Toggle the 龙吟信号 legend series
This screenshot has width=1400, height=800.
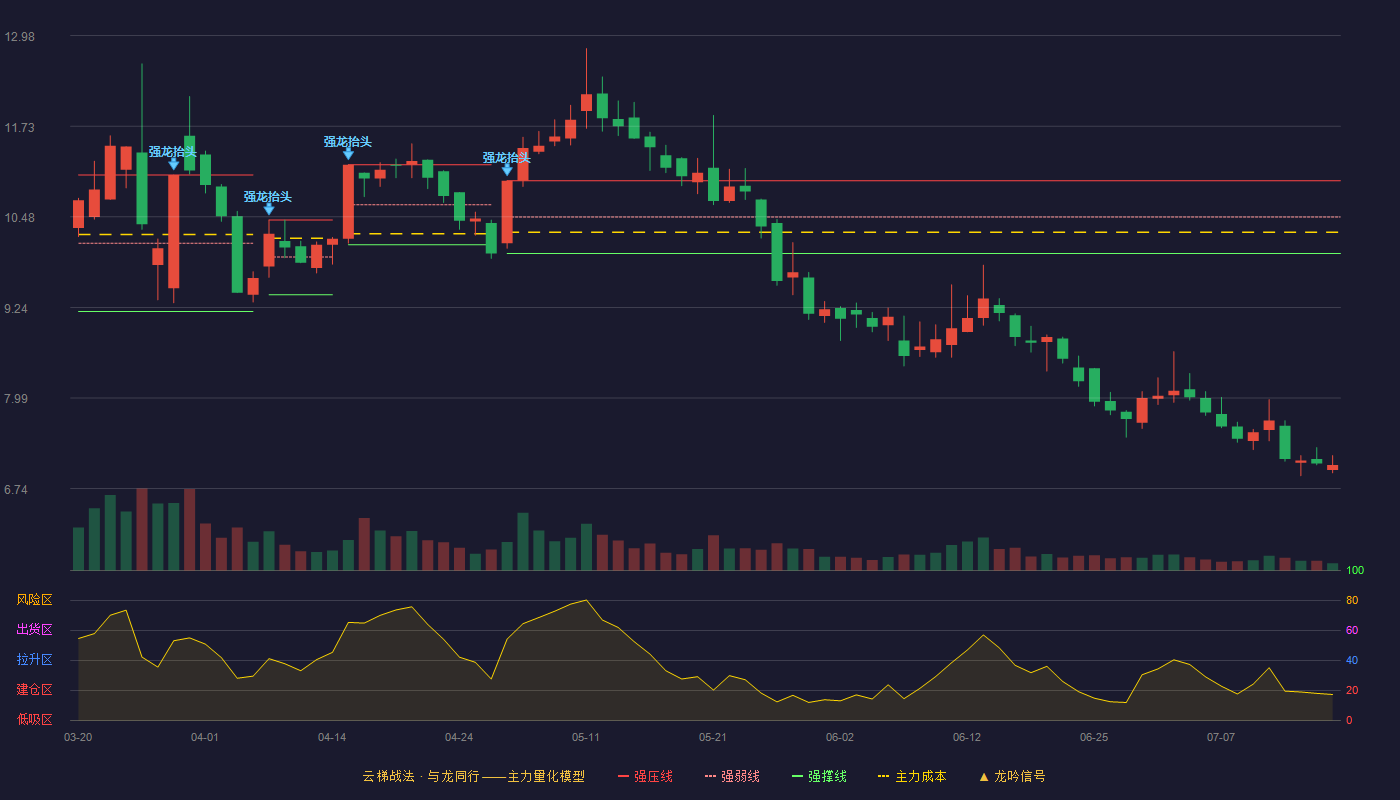point(1012,776)
